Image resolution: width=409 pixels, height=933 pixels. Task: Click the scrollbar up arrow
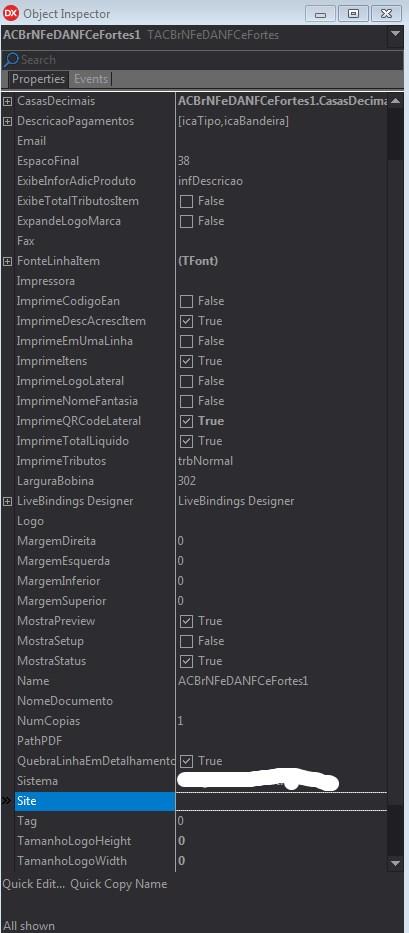pos(395,101)
